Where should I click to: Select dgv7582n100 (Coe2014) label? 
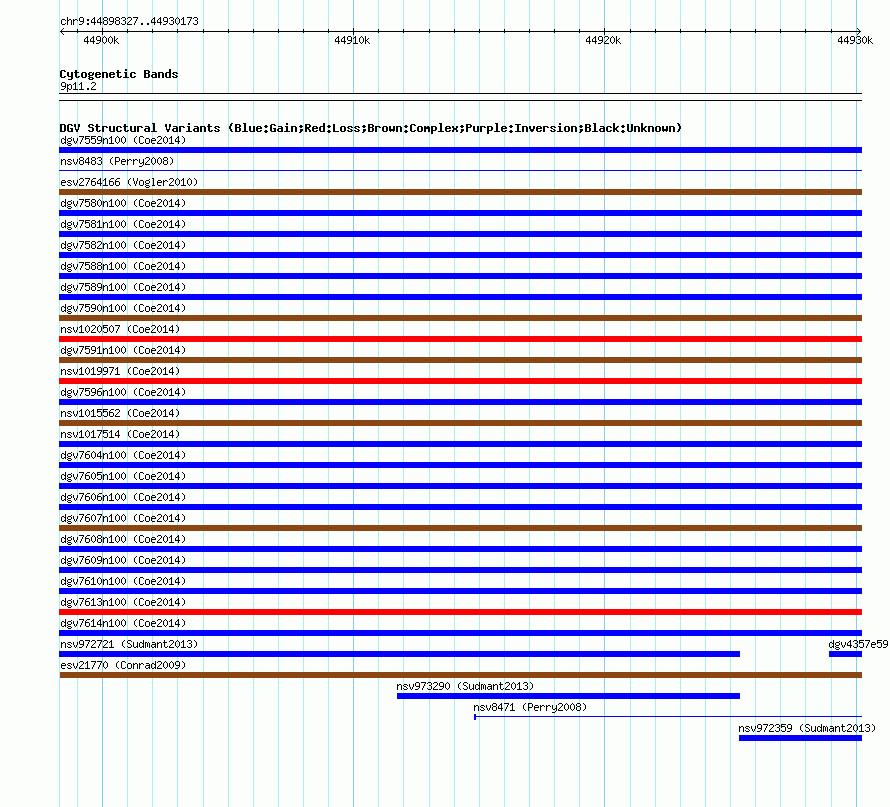click(123, 245)
